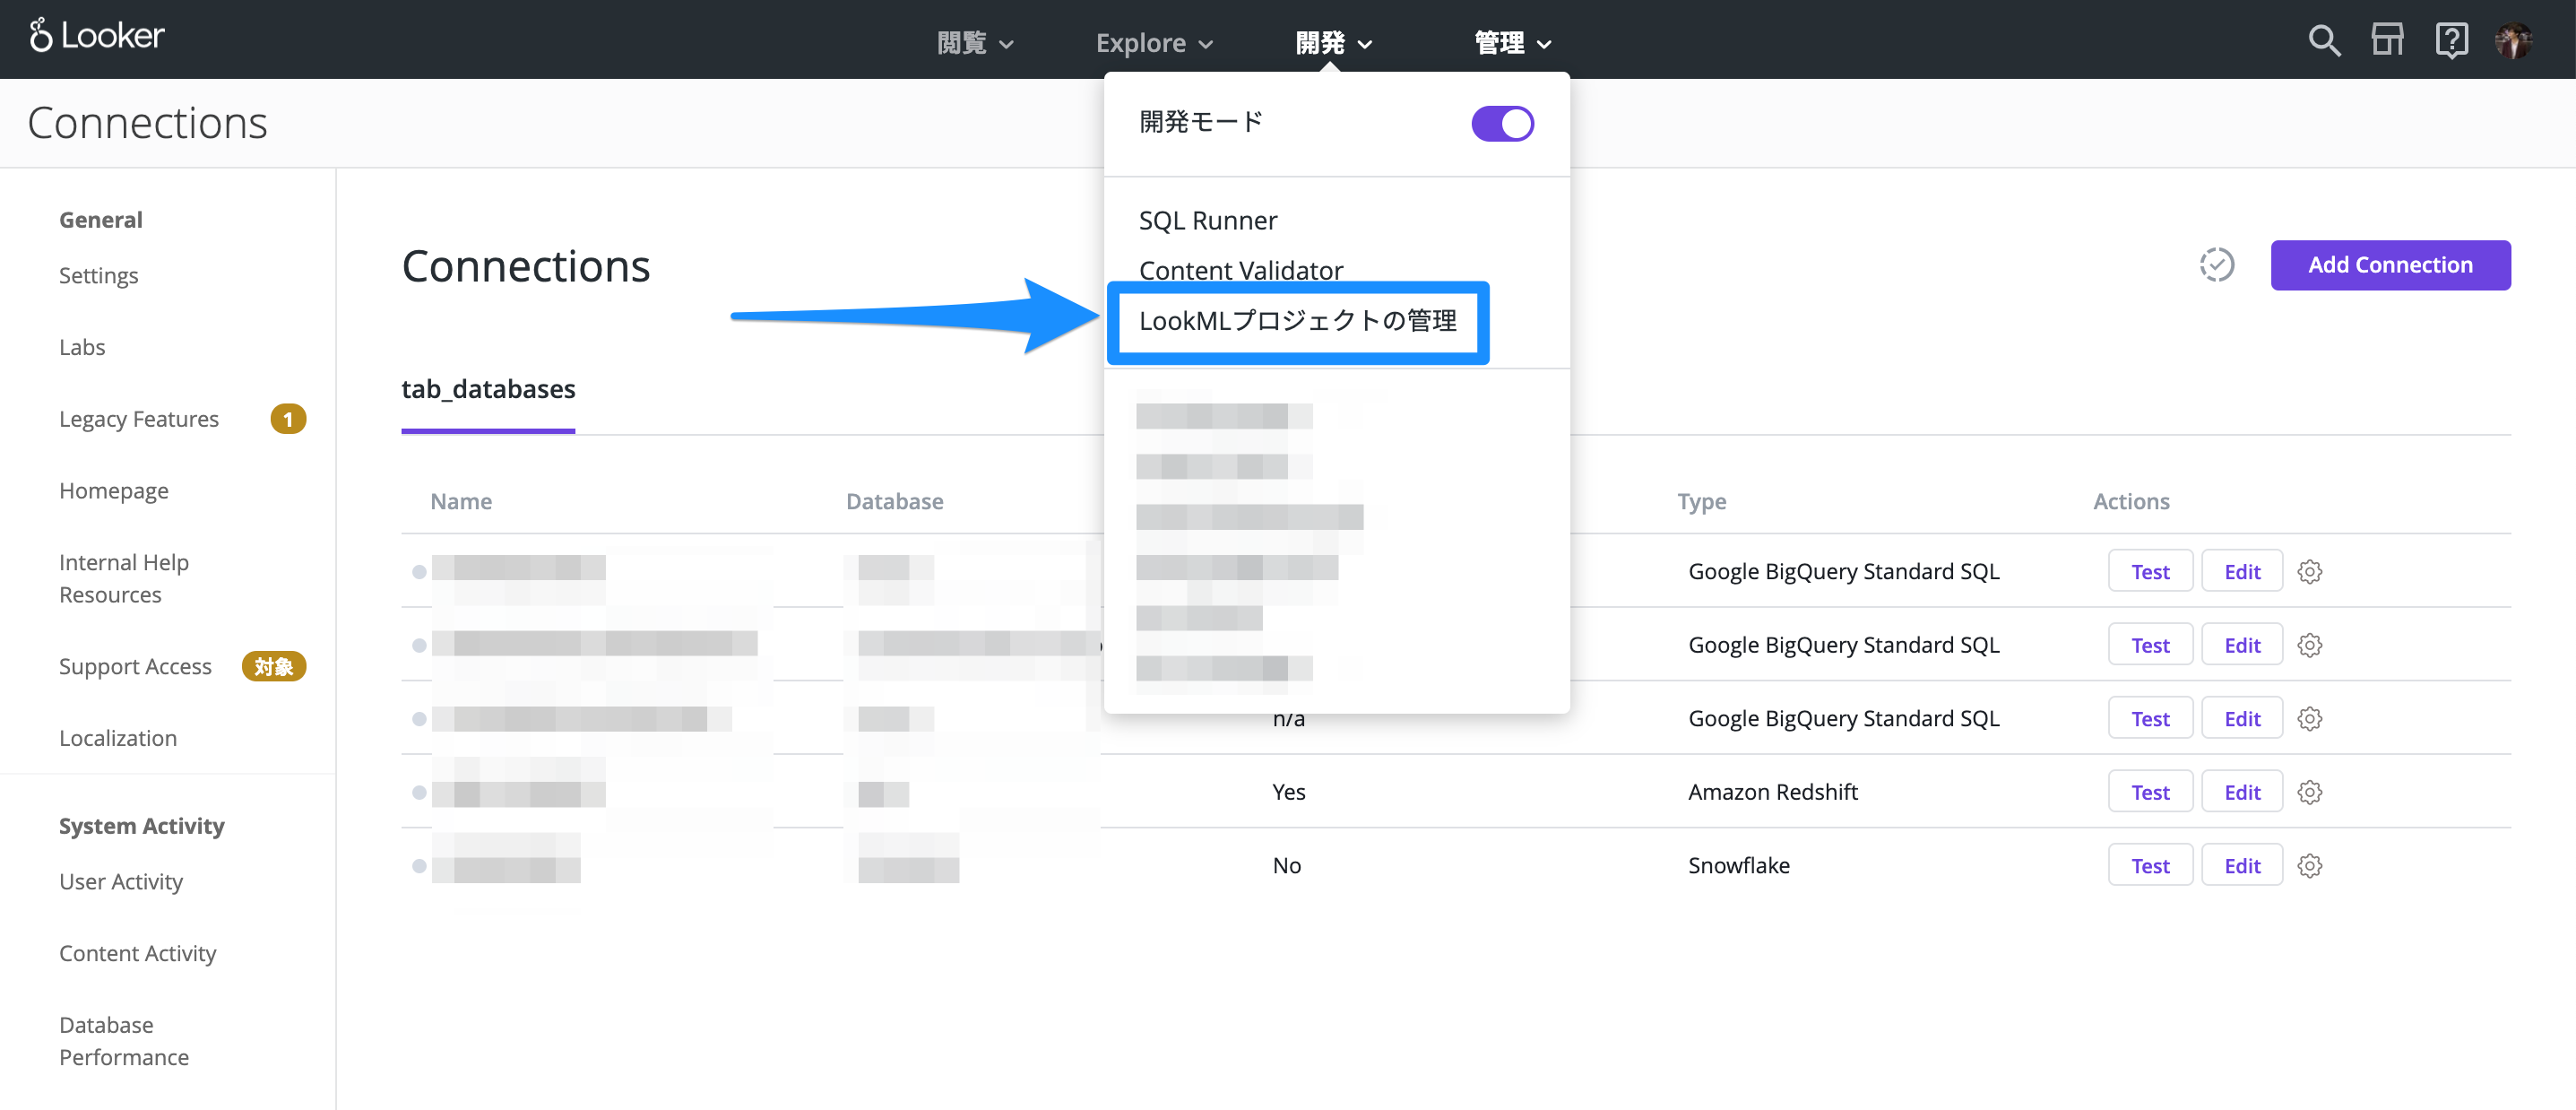Open Settings in the General sidebar
Image resolution: width=2576 pixels, height=1110 pixels.
tap(98, 275)
